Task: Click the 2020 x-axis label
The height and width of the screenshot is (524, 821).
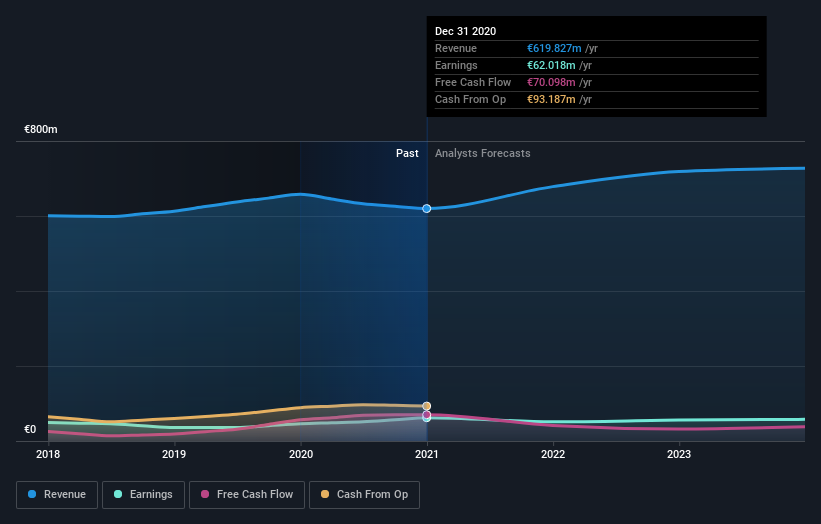Action: pos(301,454)
